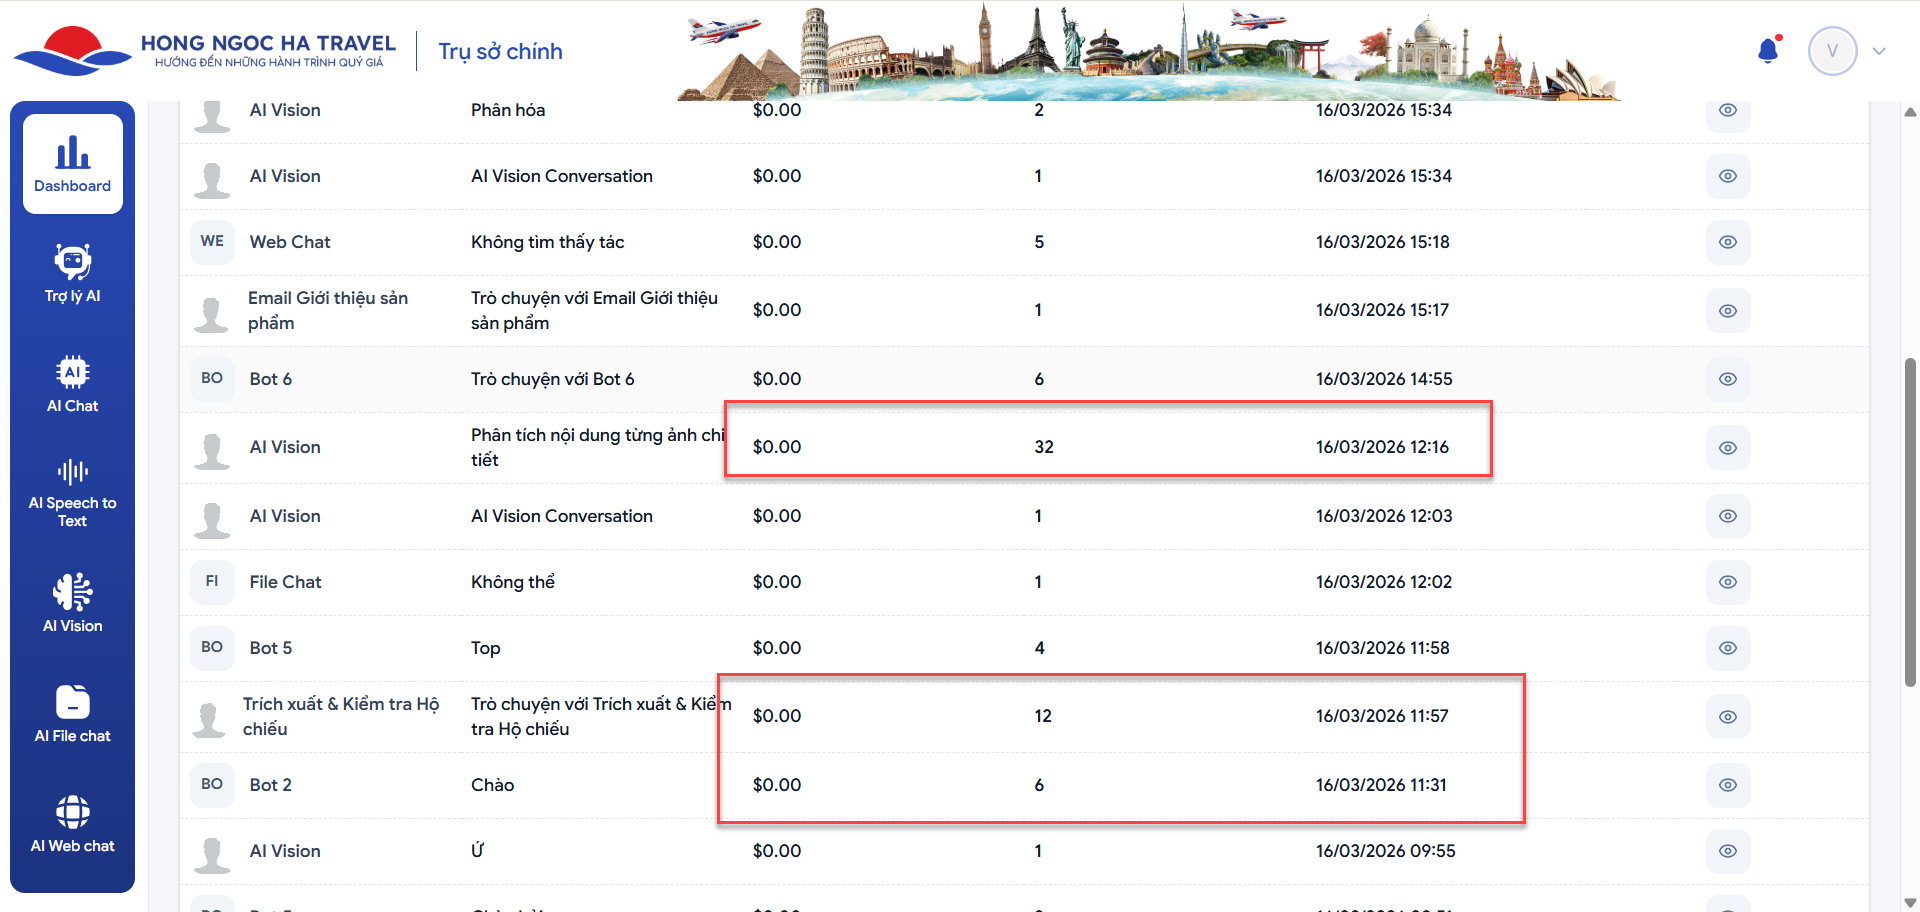1920x912 pixels.
Task: View the Bot 6 conversation with eye icon
Action: click(1727, 379)
